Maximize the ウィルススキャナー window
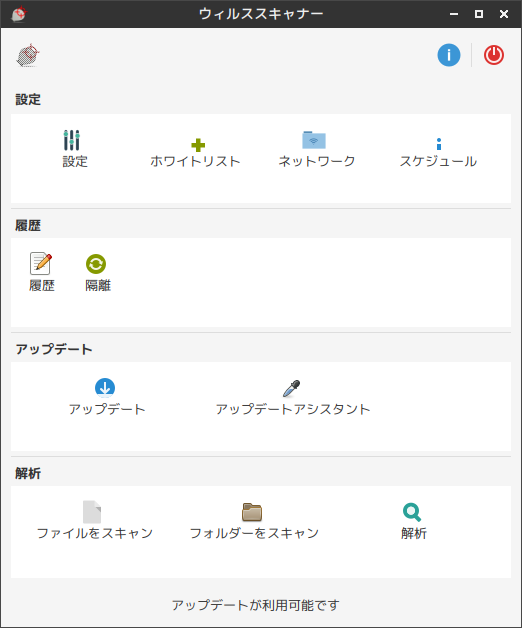522x628 pixels. tap(479, 14)
